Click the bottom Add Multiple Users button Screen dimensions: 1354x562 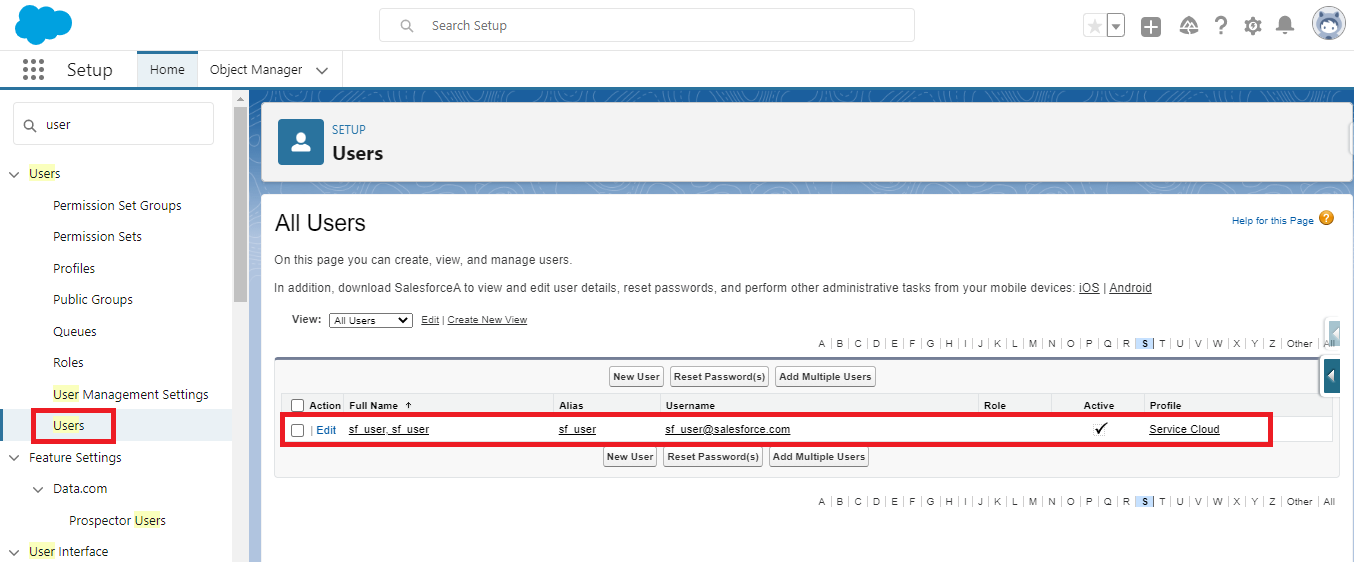click(819, 456)
